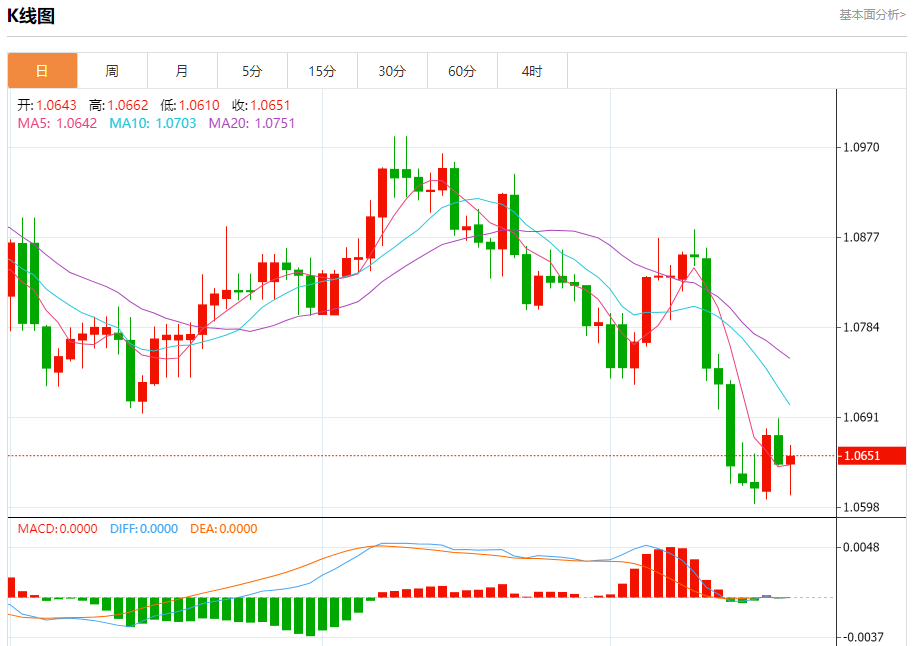913x646 pixels.
Task: Click the MA5: 1.0642 label
Action: coord(57,123)
